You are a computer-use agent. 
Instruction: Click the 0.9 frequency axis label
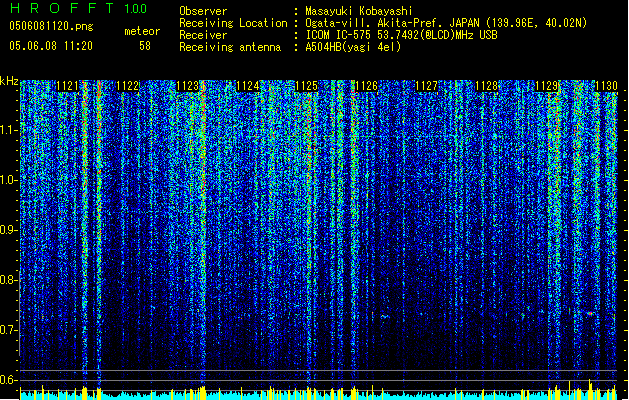[9, 230]
